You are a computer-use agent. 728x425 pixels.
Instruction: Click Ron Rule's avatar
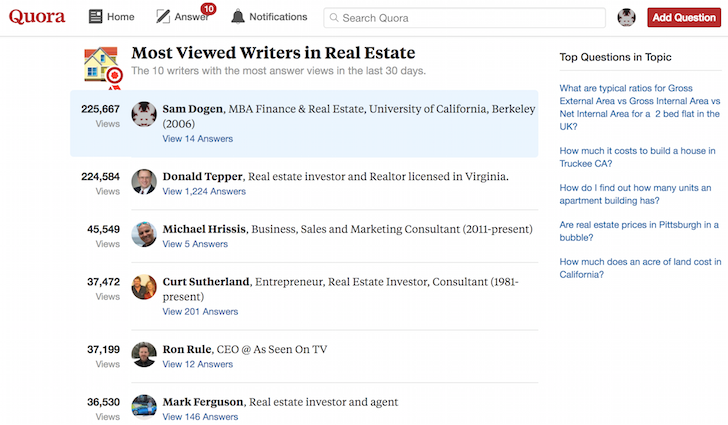coord(144,354)
